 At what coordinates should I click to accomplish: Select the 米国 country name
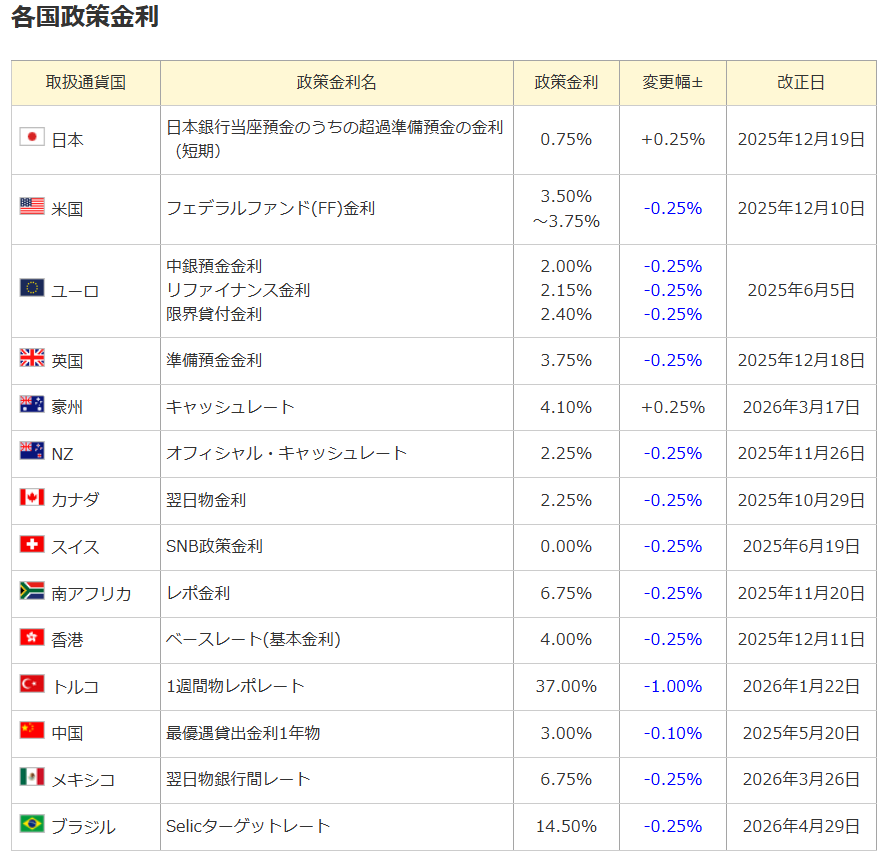(67, 209)
